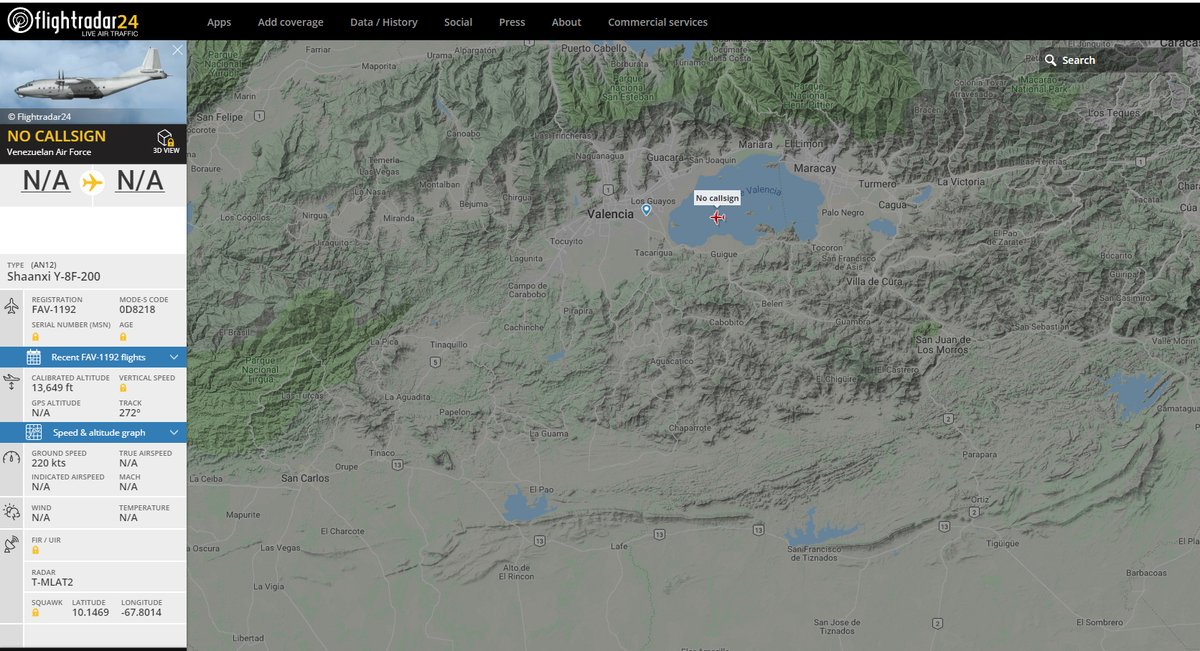This screenshot has width=1200, height=651.
Task: Click the yellow airplane route icon
Action: [93, 182]
